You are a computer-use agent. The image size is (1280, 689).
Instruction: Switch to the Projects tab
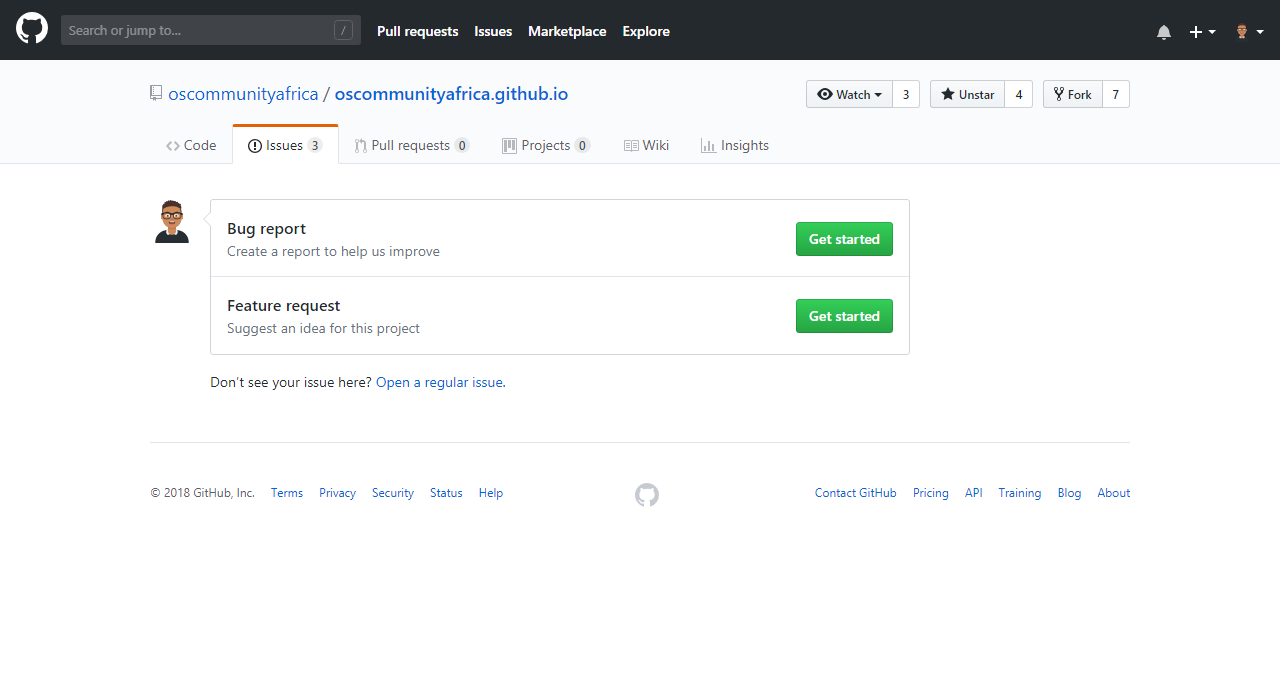546,145
